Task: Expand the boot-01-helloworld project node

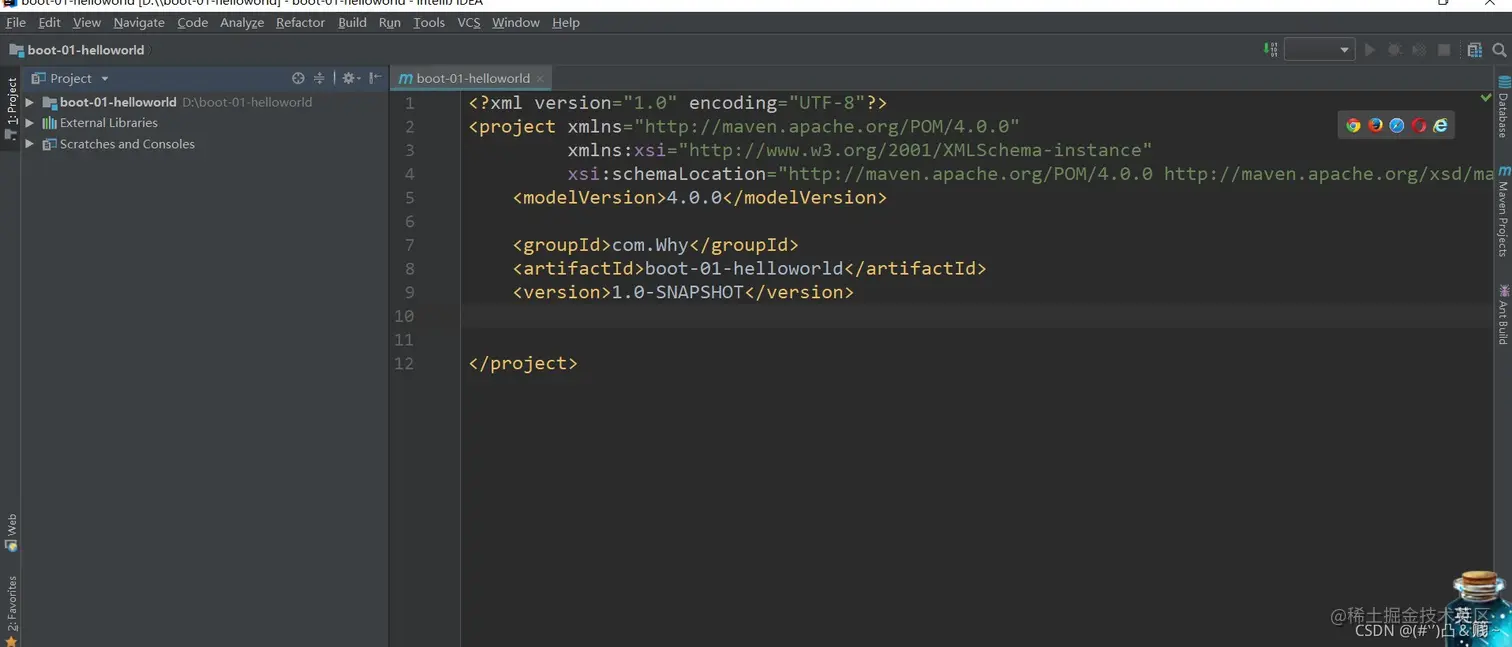Action: (30, 102)
